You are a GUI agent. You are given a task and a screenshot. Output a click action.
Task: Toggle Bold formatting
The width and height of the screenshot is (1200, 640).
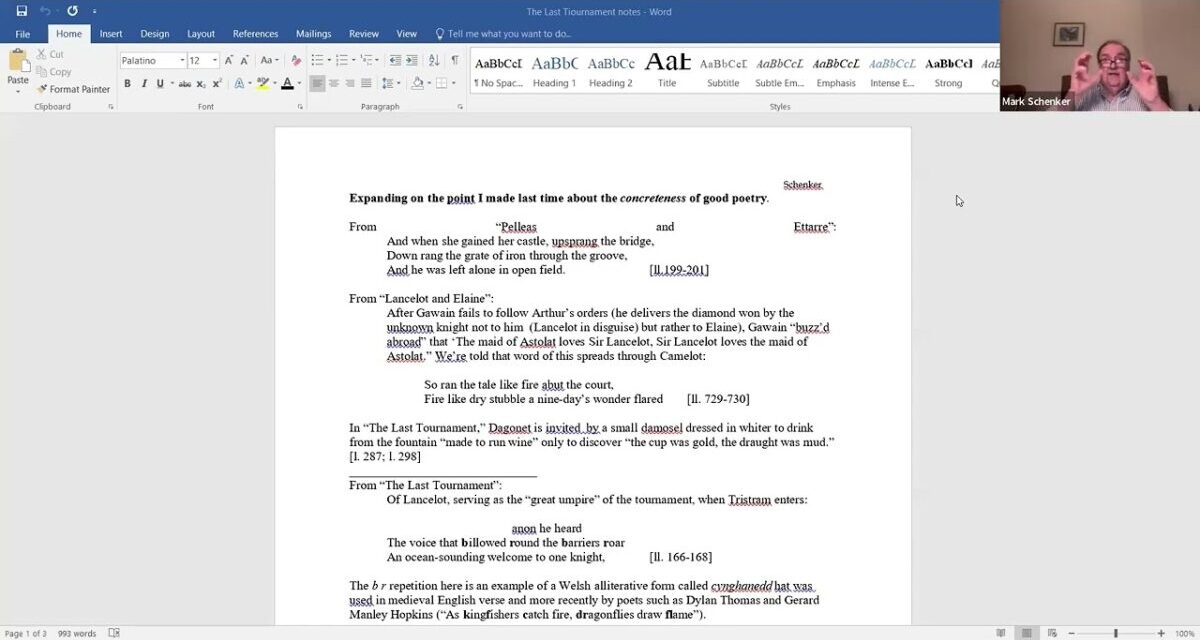[127, 84]
